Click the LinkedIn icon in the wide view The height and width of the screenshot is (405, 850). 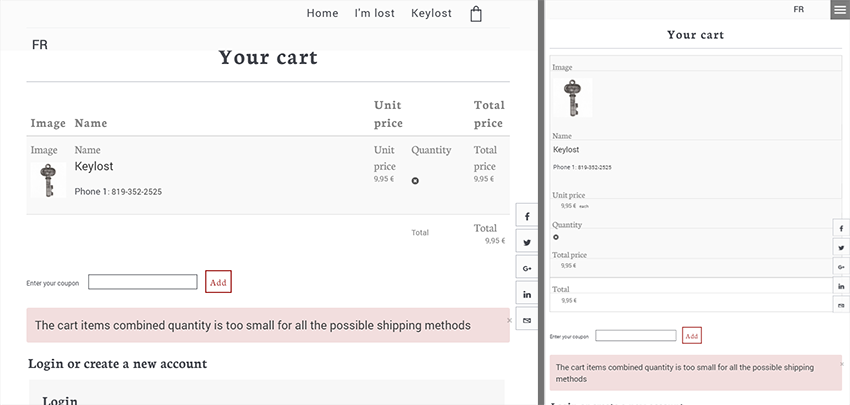pos(527,294)
